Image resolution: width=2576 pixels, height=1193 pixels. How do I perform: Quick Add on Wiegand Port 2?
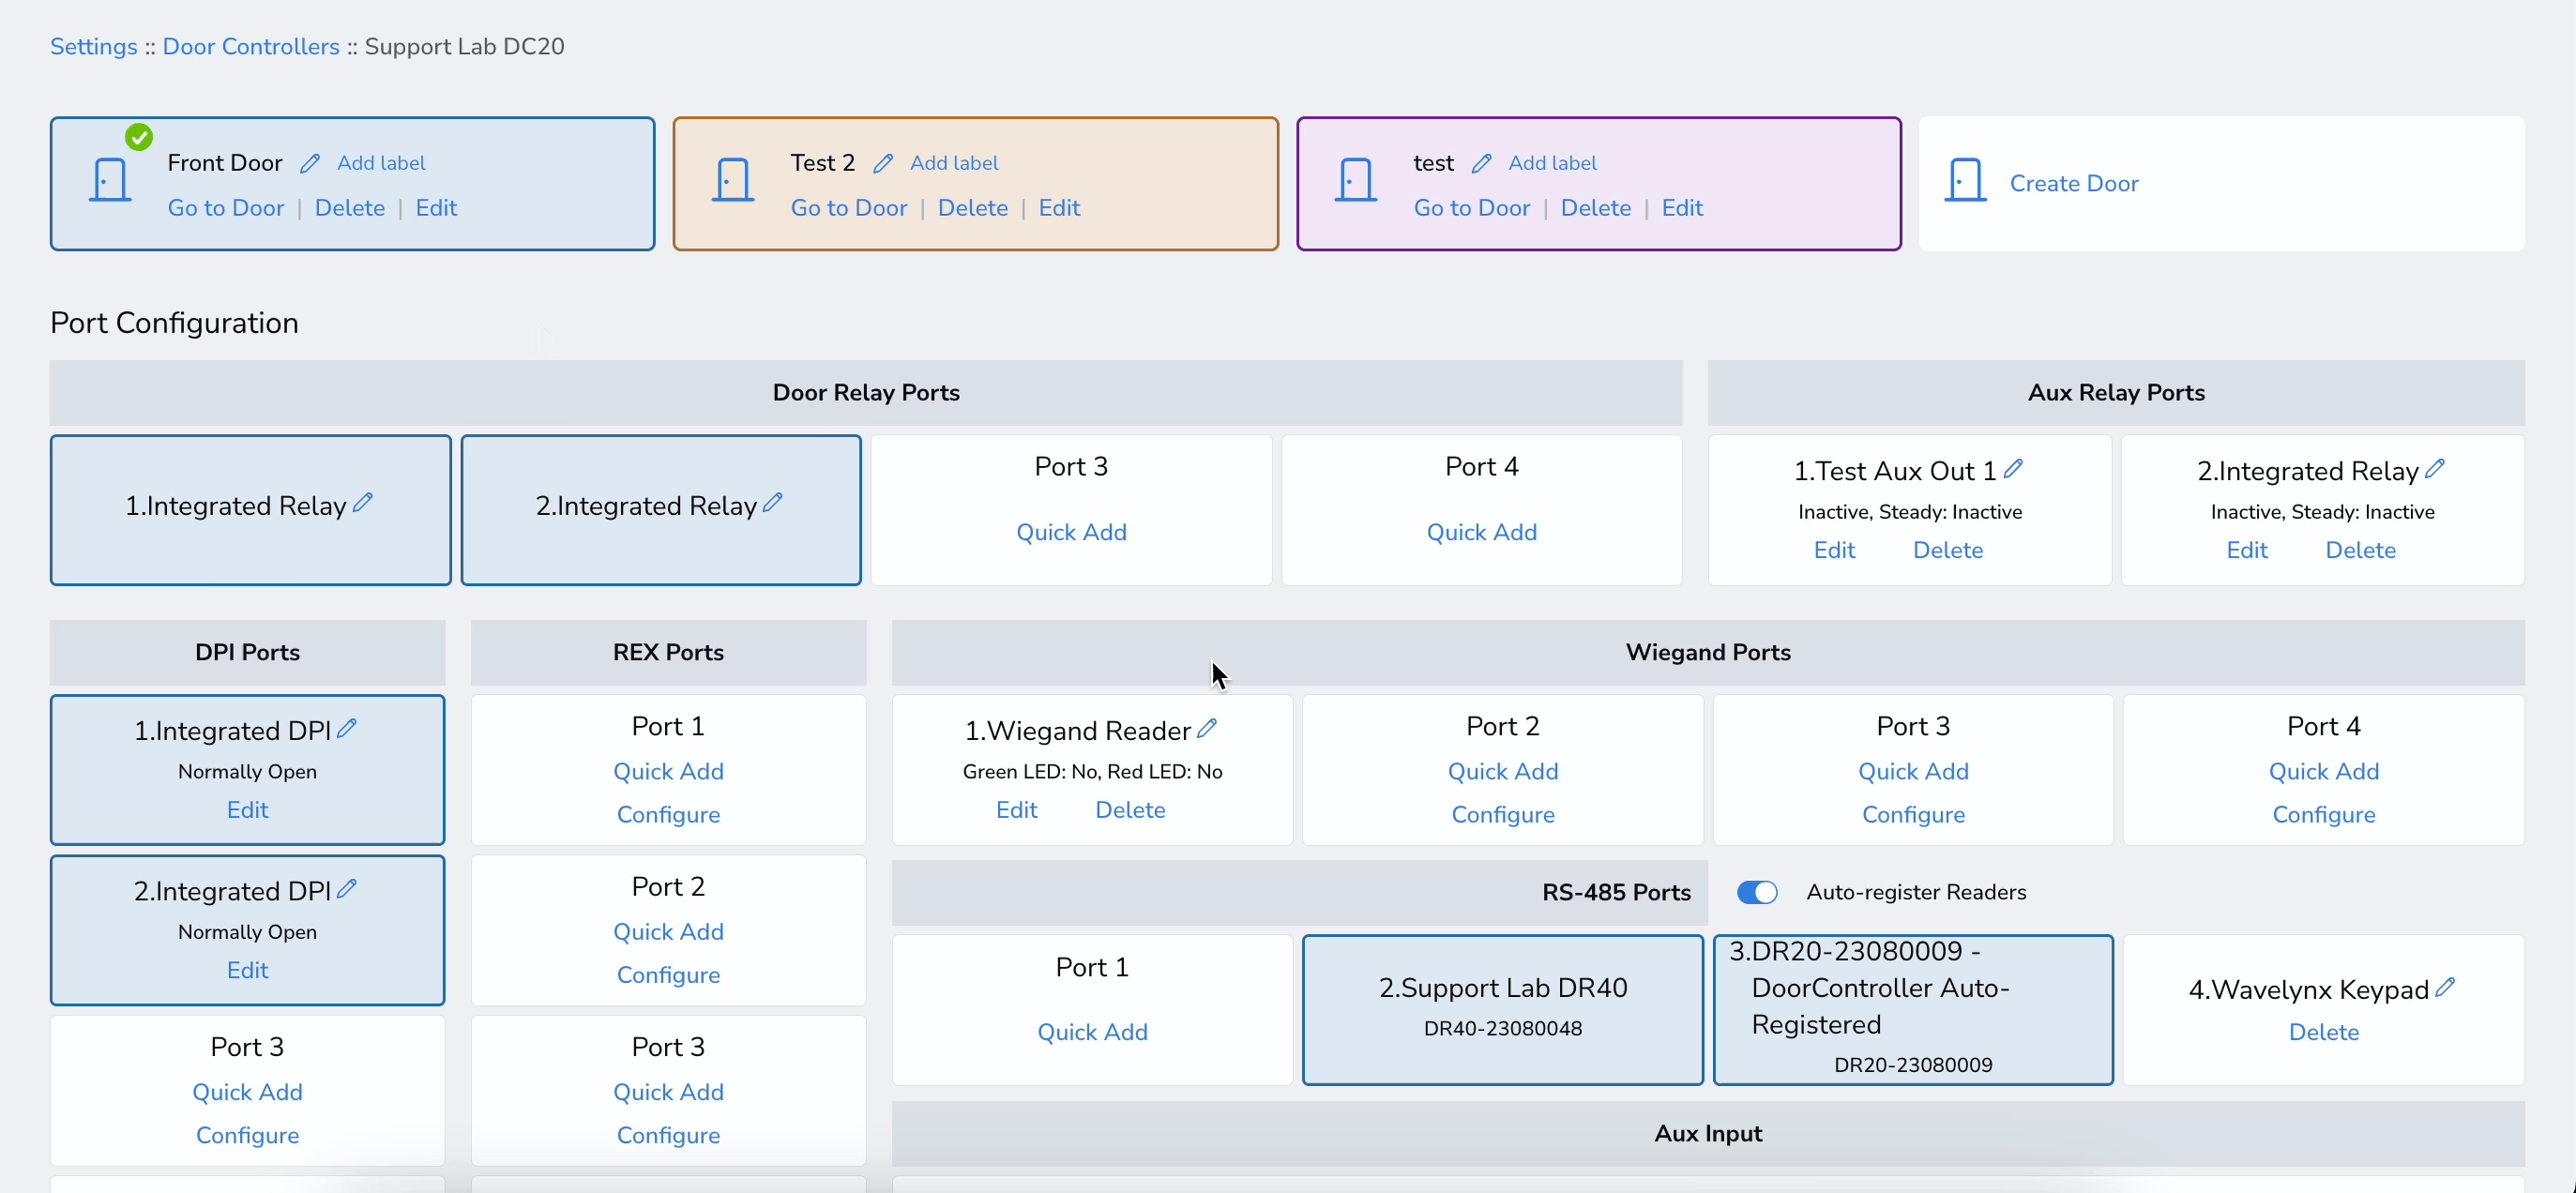tap(1503, 771)
